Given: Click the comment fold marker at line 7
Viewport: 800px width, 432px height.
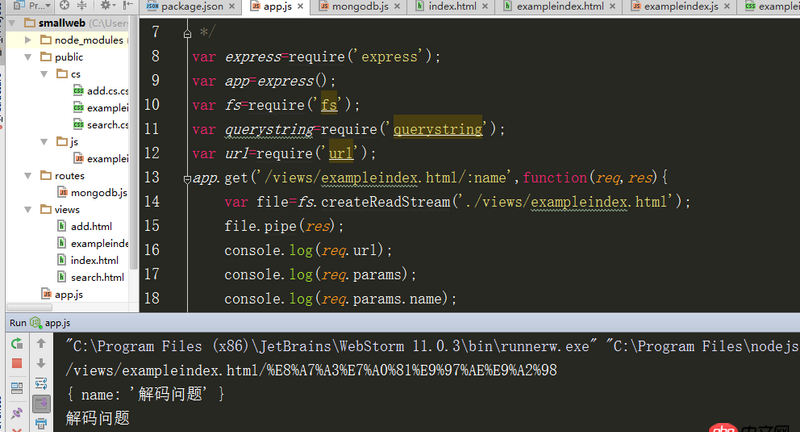Looking at the screenshot, I should pos(187,33).
